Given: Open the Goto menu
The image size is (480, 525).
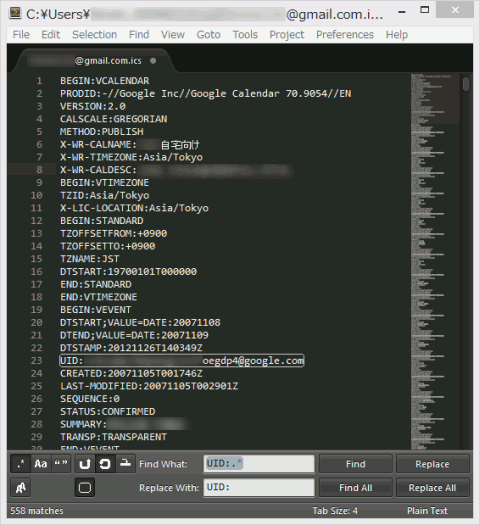Looking at the screenshot, I should 208,34.
